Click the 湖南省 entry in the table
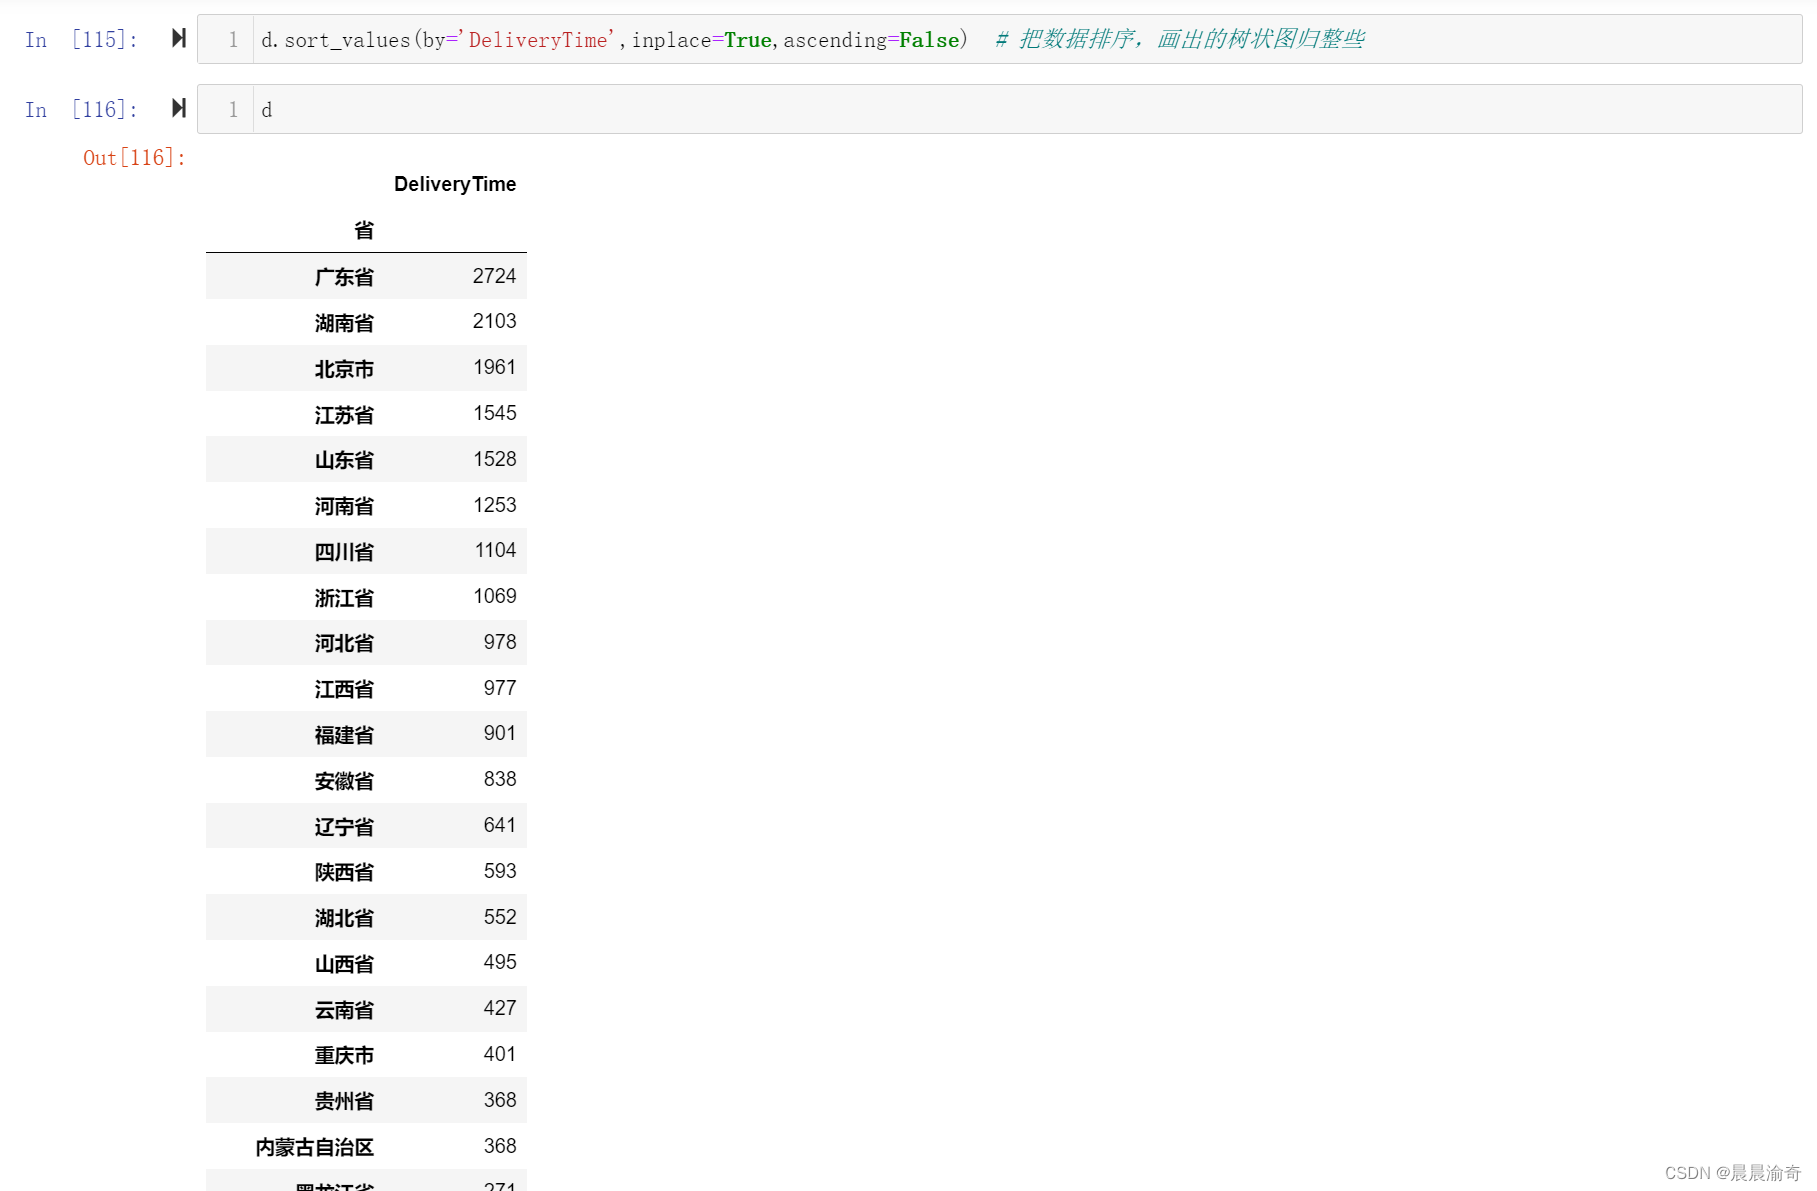The height and width of the screenshot is (1191, 1817). point(343,322)
